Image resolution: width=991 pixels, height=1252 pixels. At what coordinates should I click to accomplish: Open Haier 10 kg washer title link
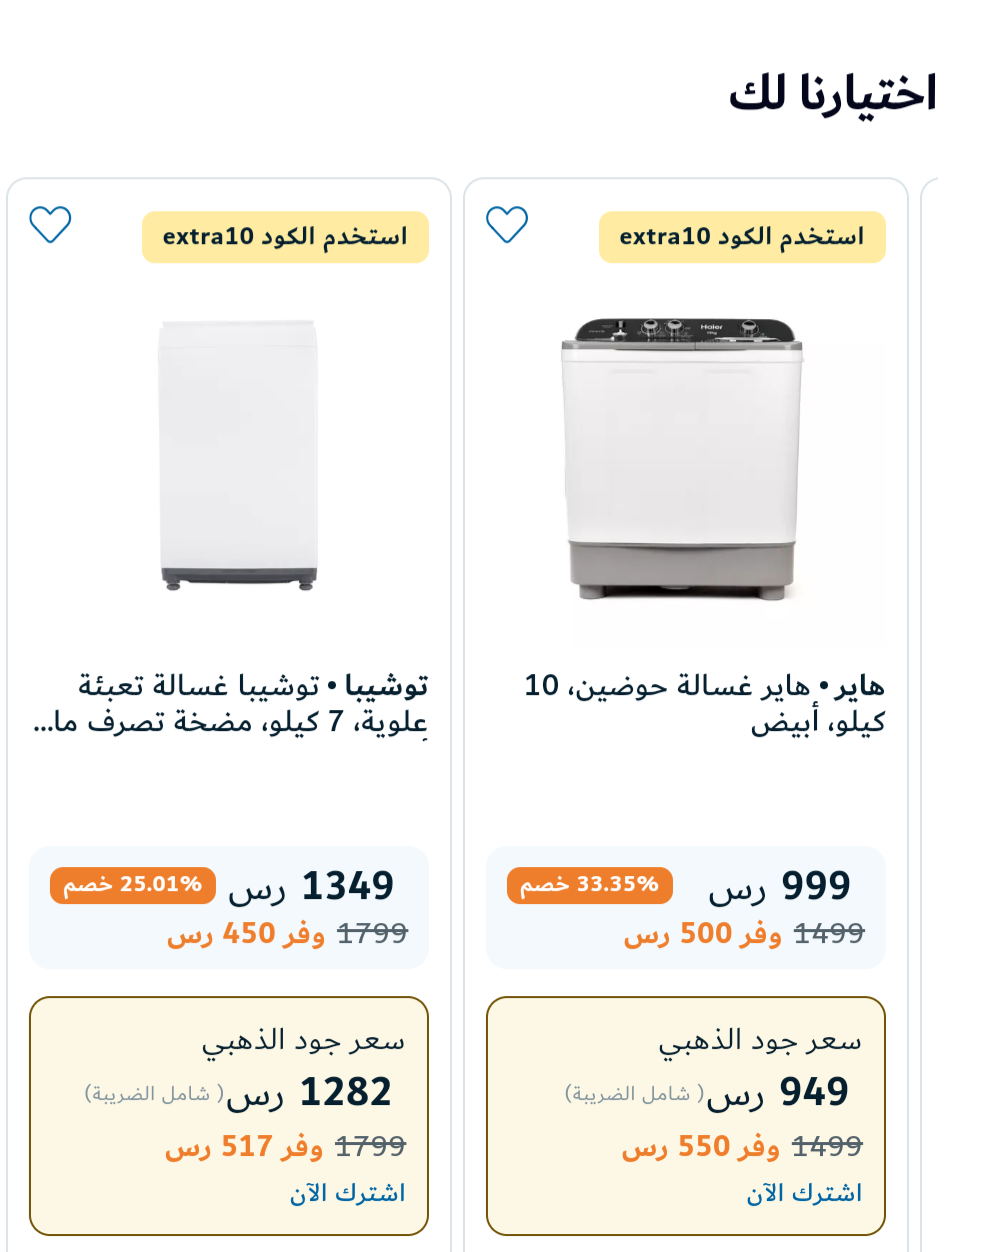pyautogui.click(x=704, y=703)
